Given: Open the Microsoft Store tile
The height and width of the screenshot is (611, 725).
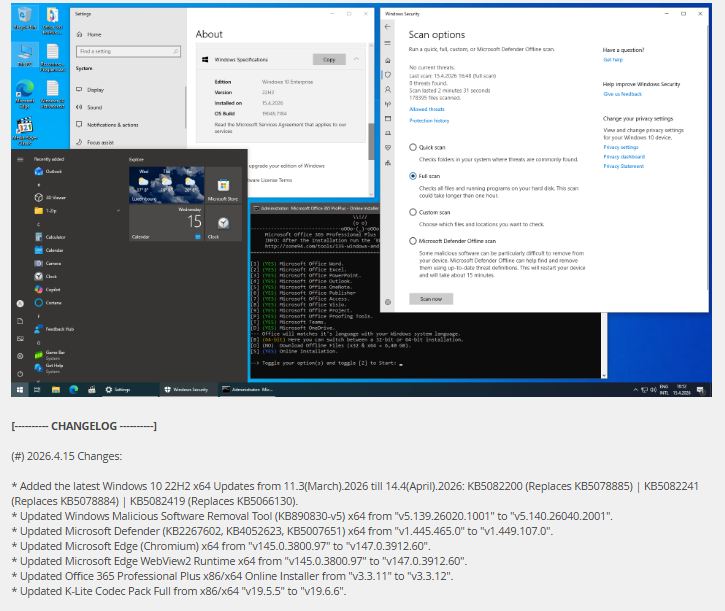Looking at the screenshot, I should coord(223,185).
